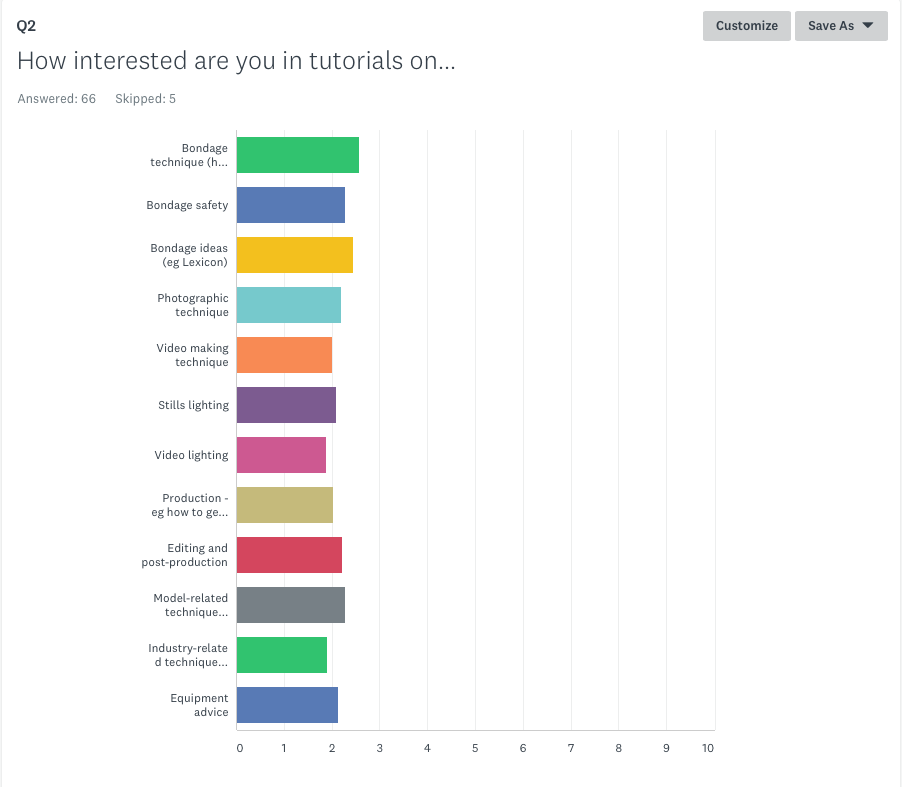
Task: Select the green Bondage technique bar
Action: [297, 155]
